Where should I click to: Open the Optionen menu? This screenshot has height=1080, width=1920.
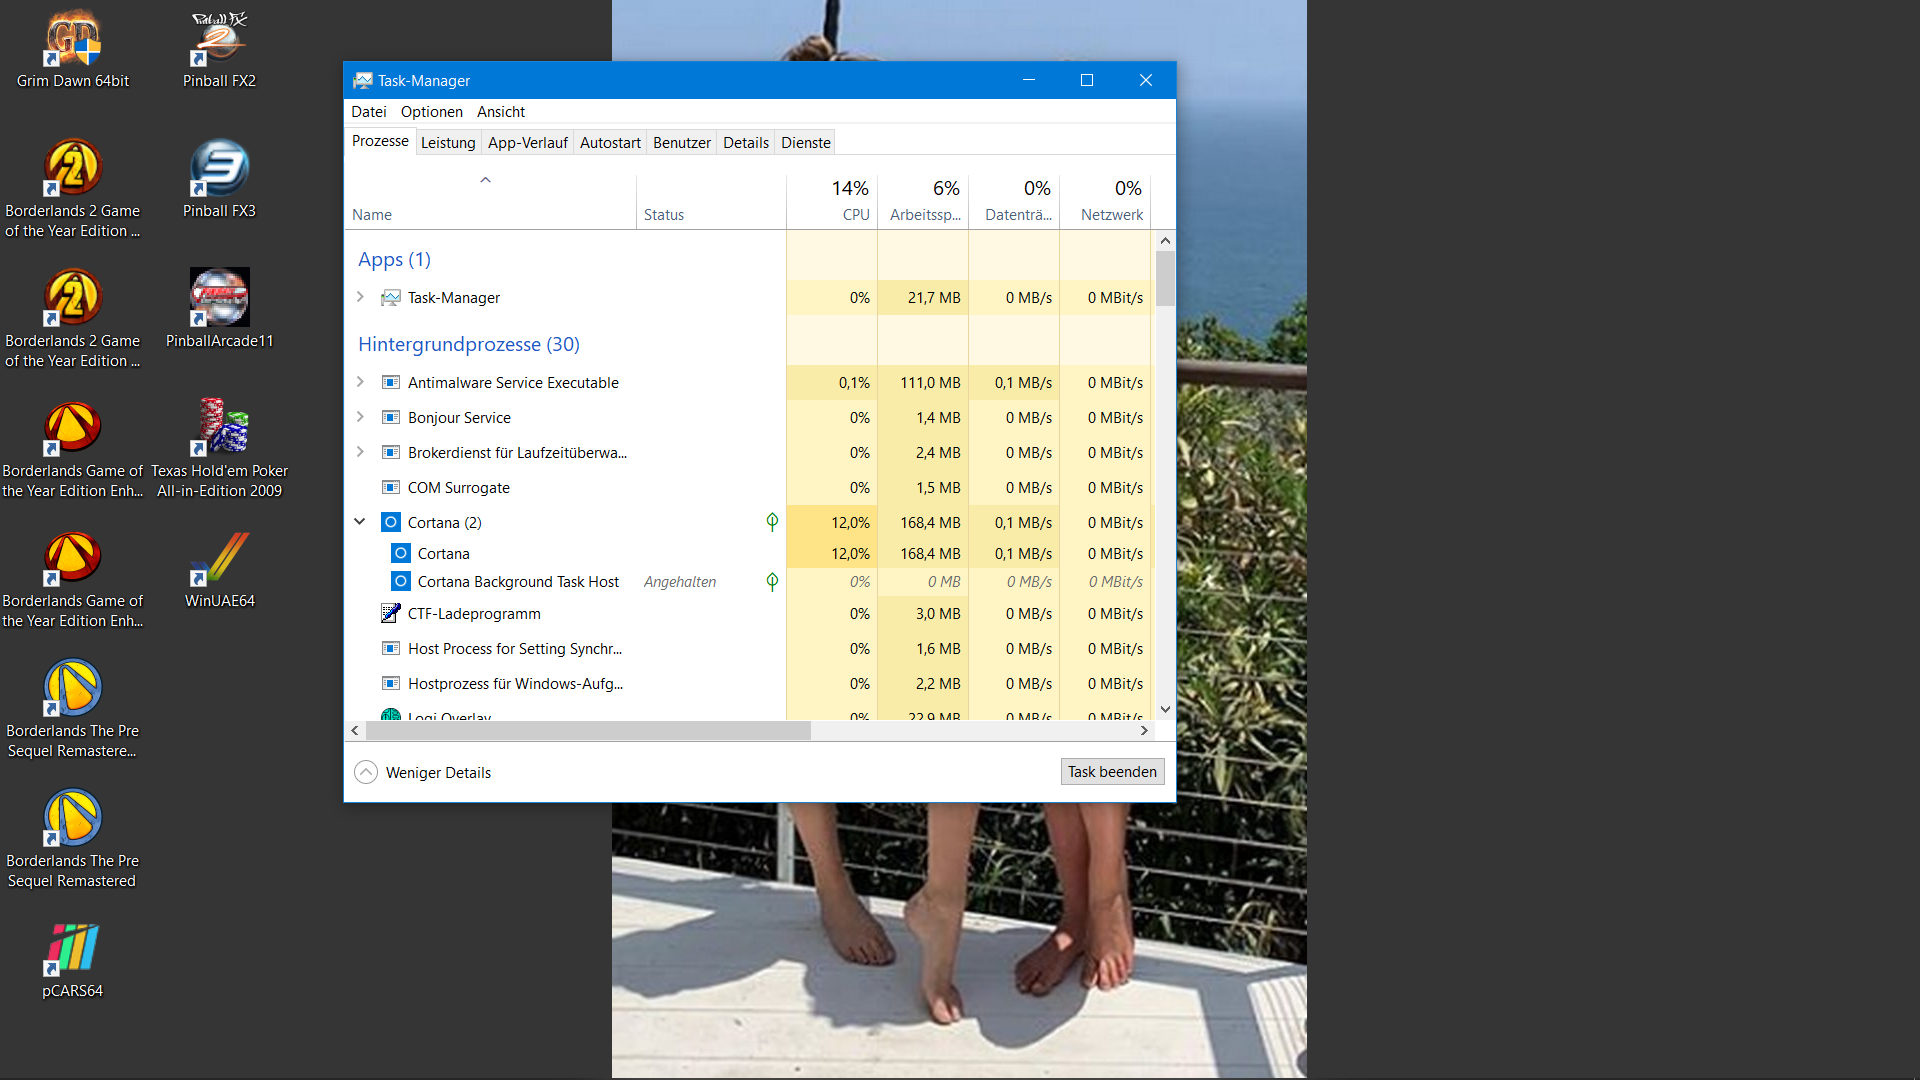tap(431, 111)
